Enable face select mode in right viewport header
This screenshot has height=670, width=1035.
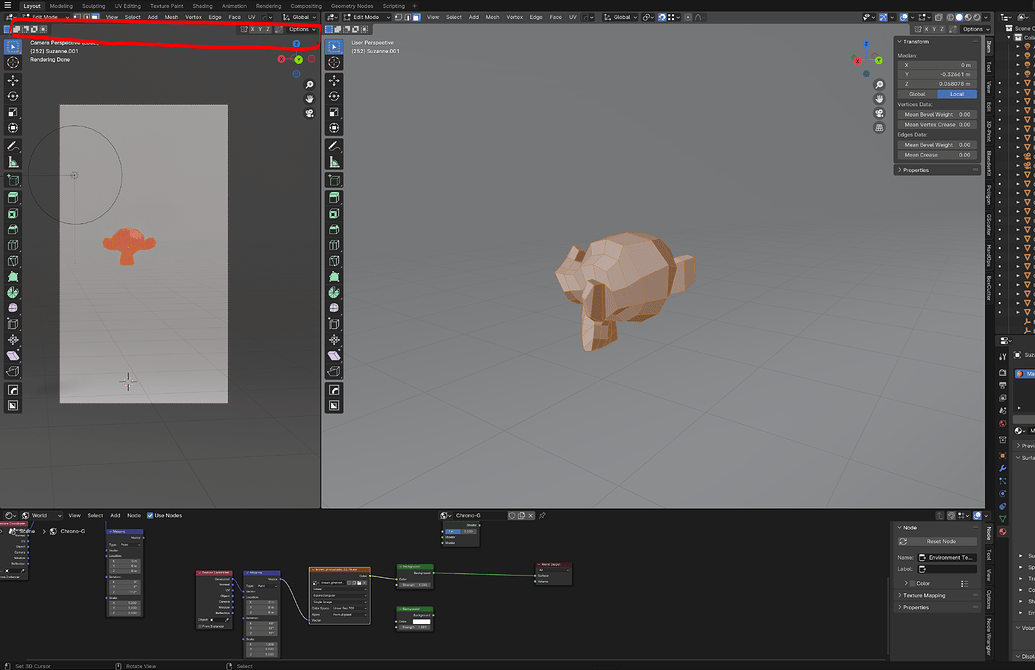point(417,17)
